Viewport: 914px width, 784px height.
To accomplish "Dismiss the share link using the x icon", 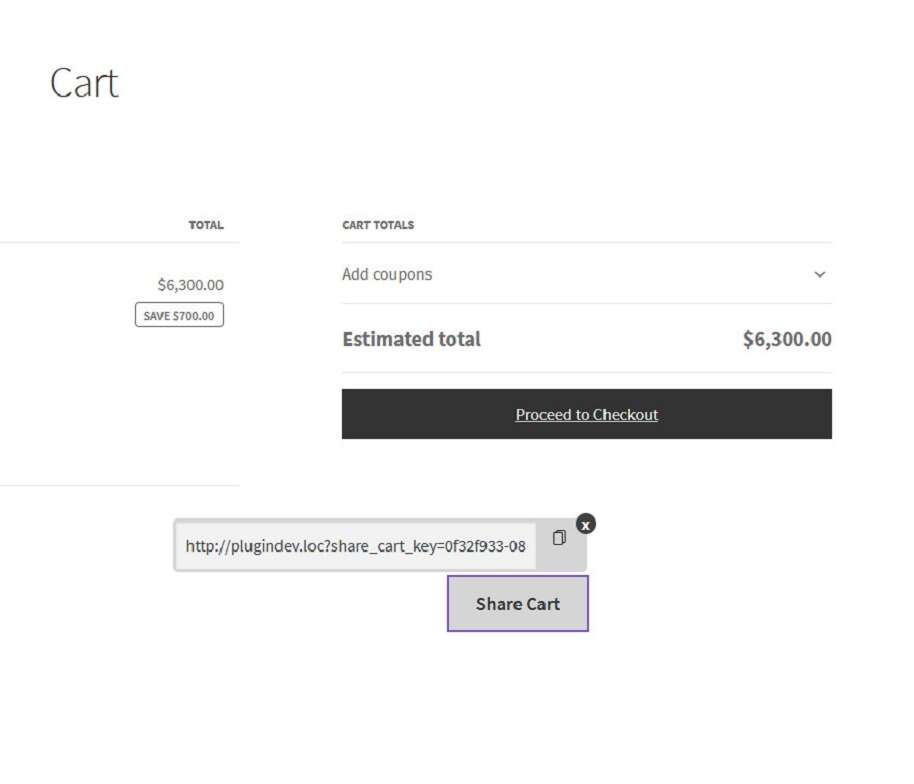I will point(585,524).
